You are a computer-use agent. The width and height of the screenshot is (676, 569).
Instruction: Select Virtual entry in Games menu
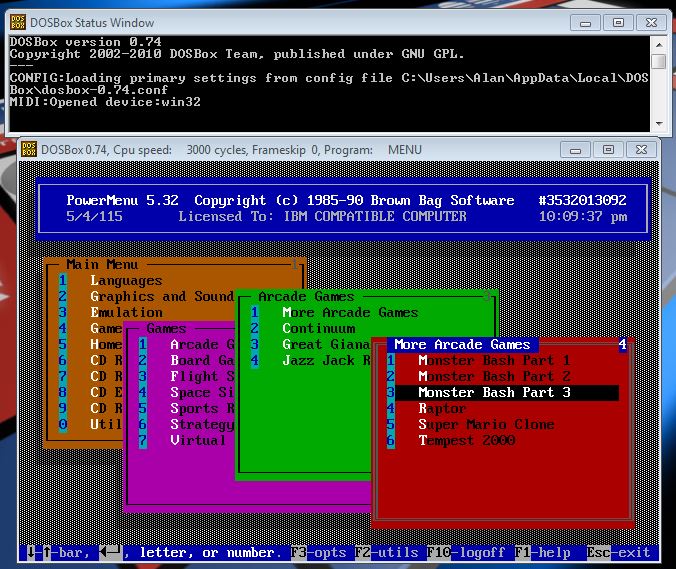(198, 440)
